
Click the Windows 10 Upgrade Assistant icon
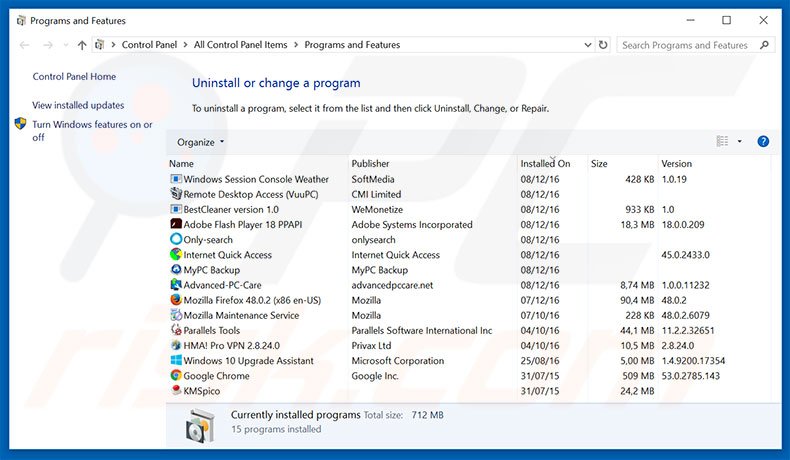point(176,360)
